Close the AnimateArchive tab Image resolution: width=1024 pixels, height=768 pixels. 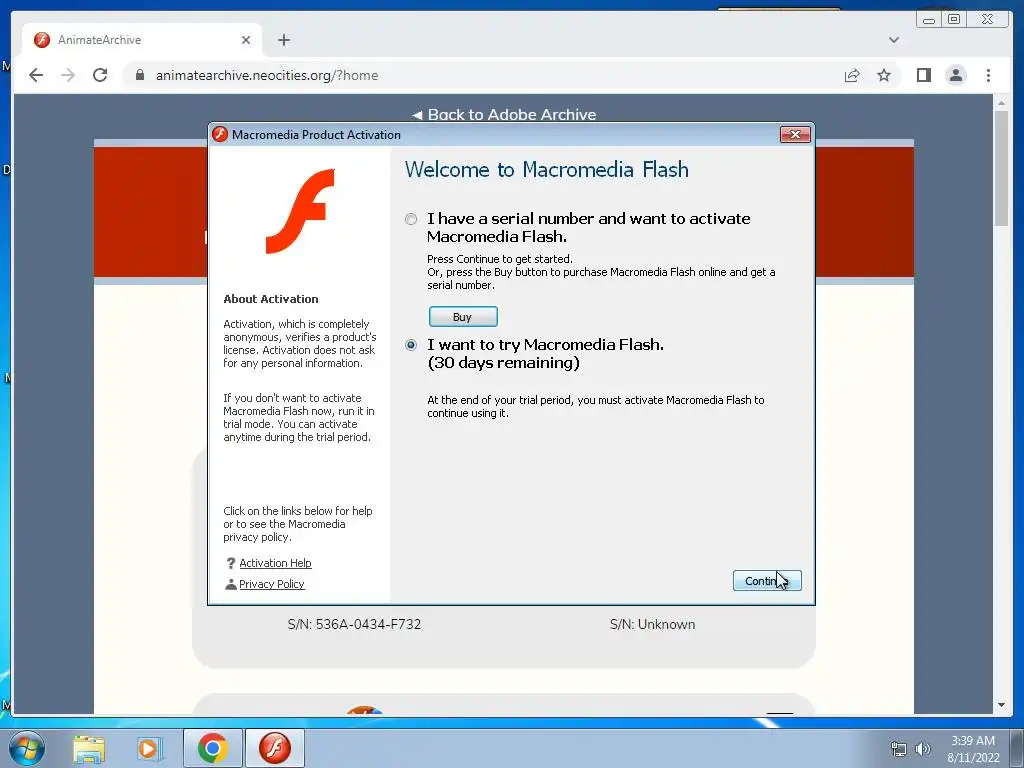[x=246, y=40]
